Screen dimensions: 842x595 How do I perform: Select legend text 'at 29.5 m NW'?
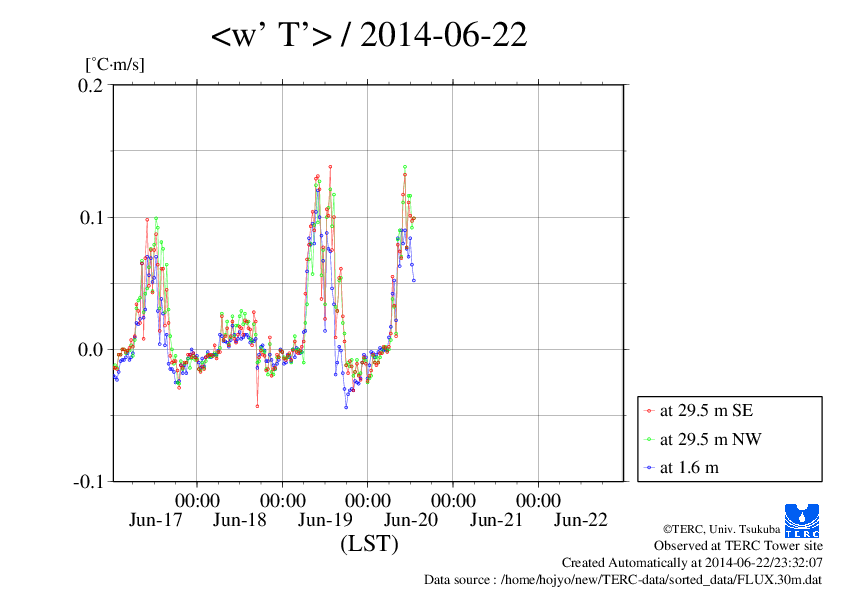click(x=710, y=439)
